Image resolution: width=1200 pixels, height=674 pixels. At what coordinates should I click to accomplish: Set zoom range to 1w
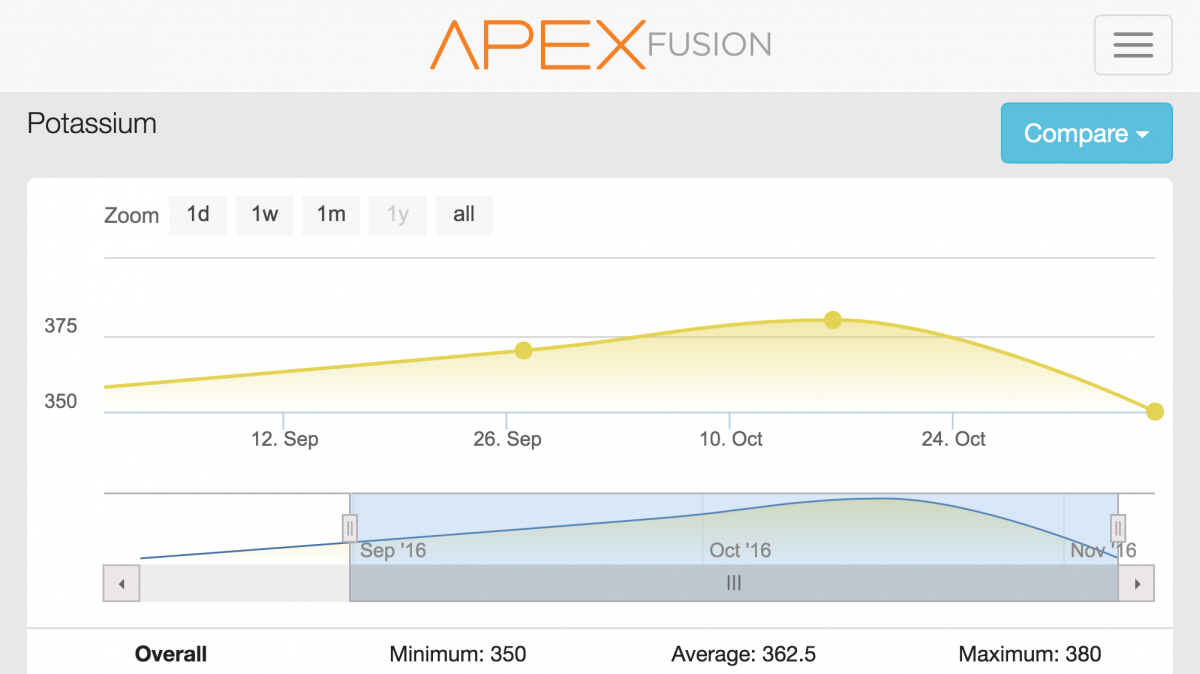pos(264,215)
